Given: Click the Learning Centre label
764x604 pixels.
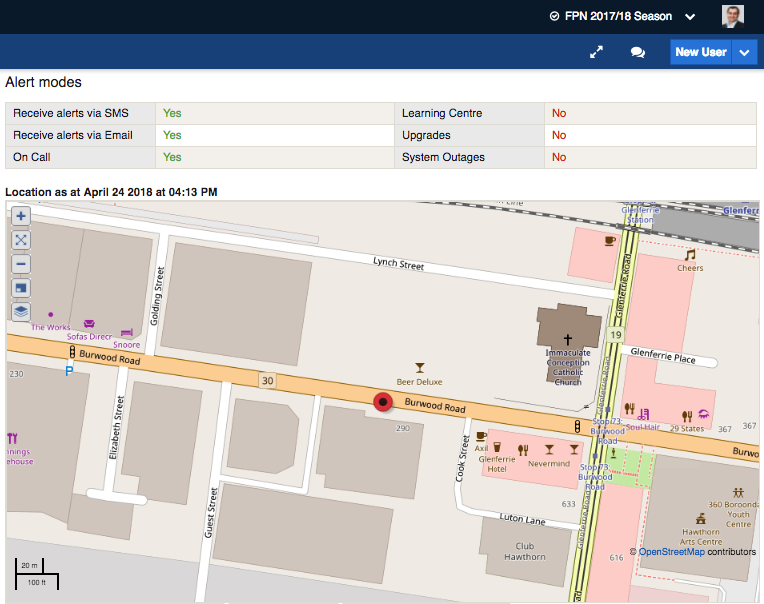Looking at the screenshot, I should [x=442, y=113].
